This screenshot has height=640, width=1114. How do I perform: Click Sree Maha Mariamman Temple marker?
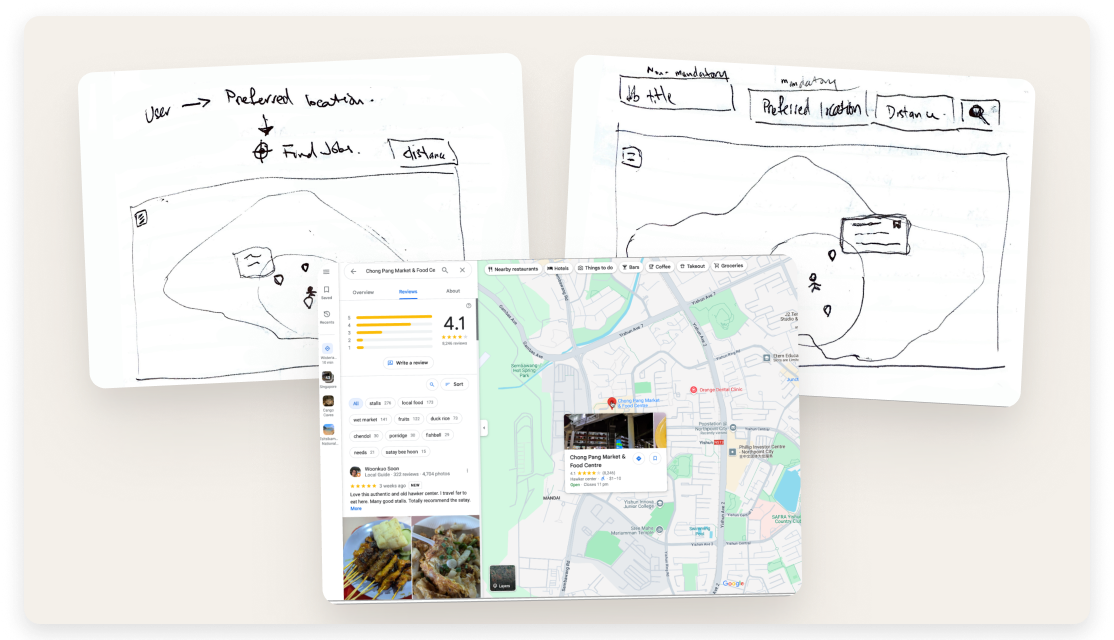coord(660,530)
